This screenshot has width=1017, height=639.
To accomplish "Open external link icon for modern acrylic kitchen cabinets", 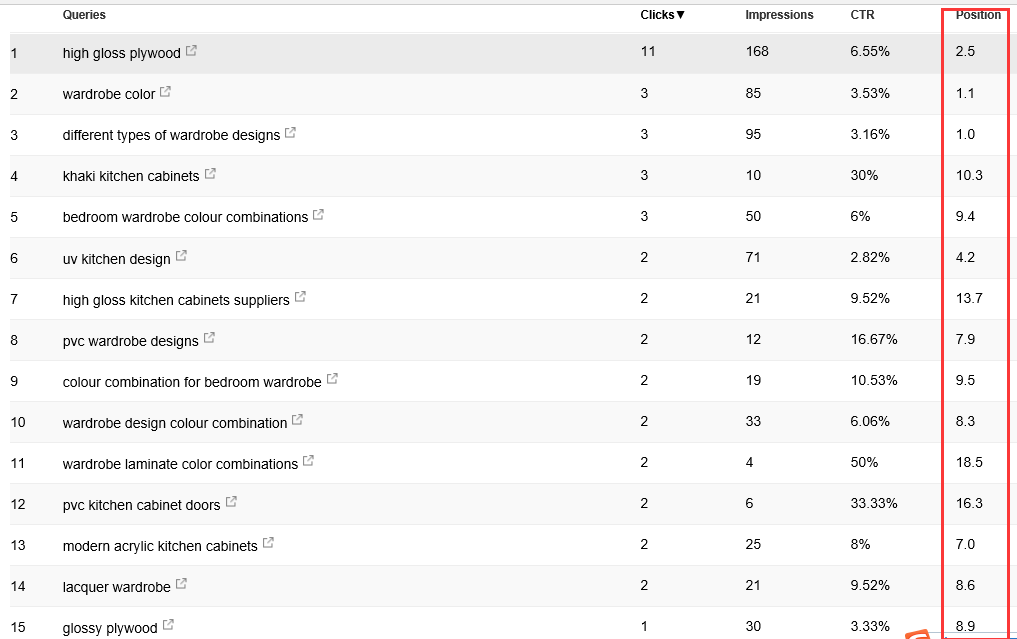I will pos(269,543).
